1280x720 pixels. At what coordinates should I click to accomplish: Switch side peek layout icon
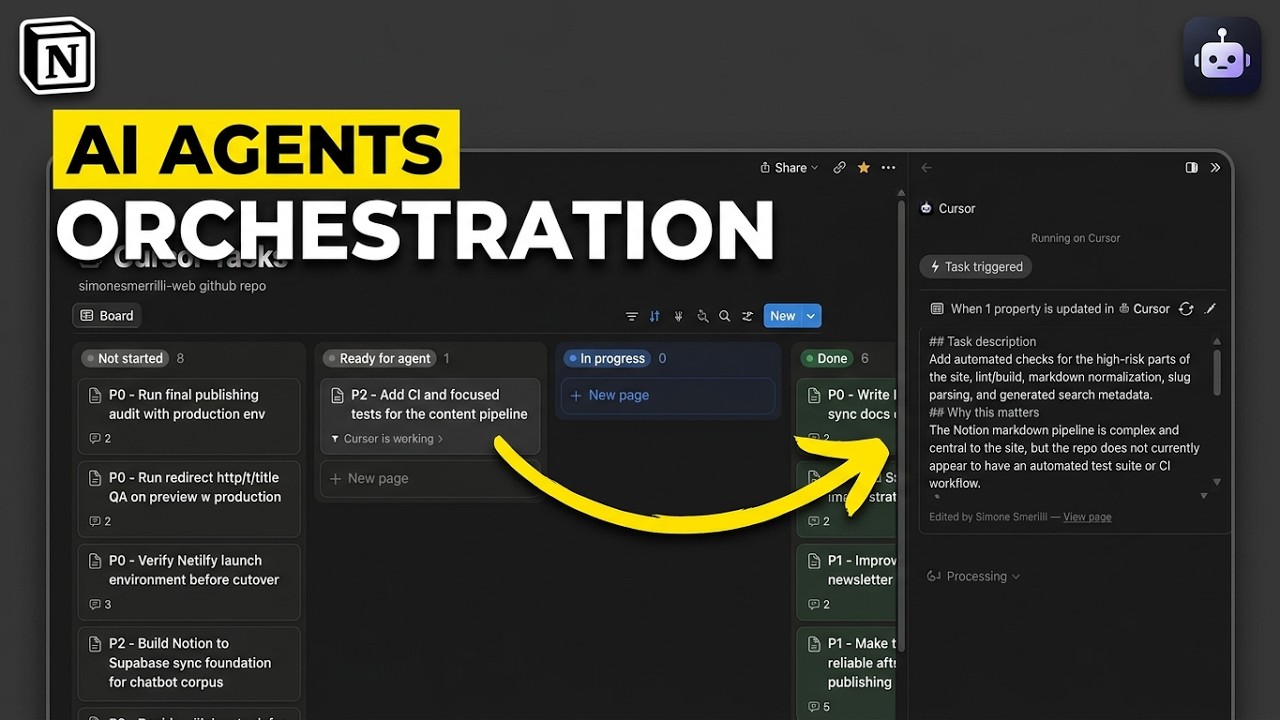click(x=1191, y=168)
